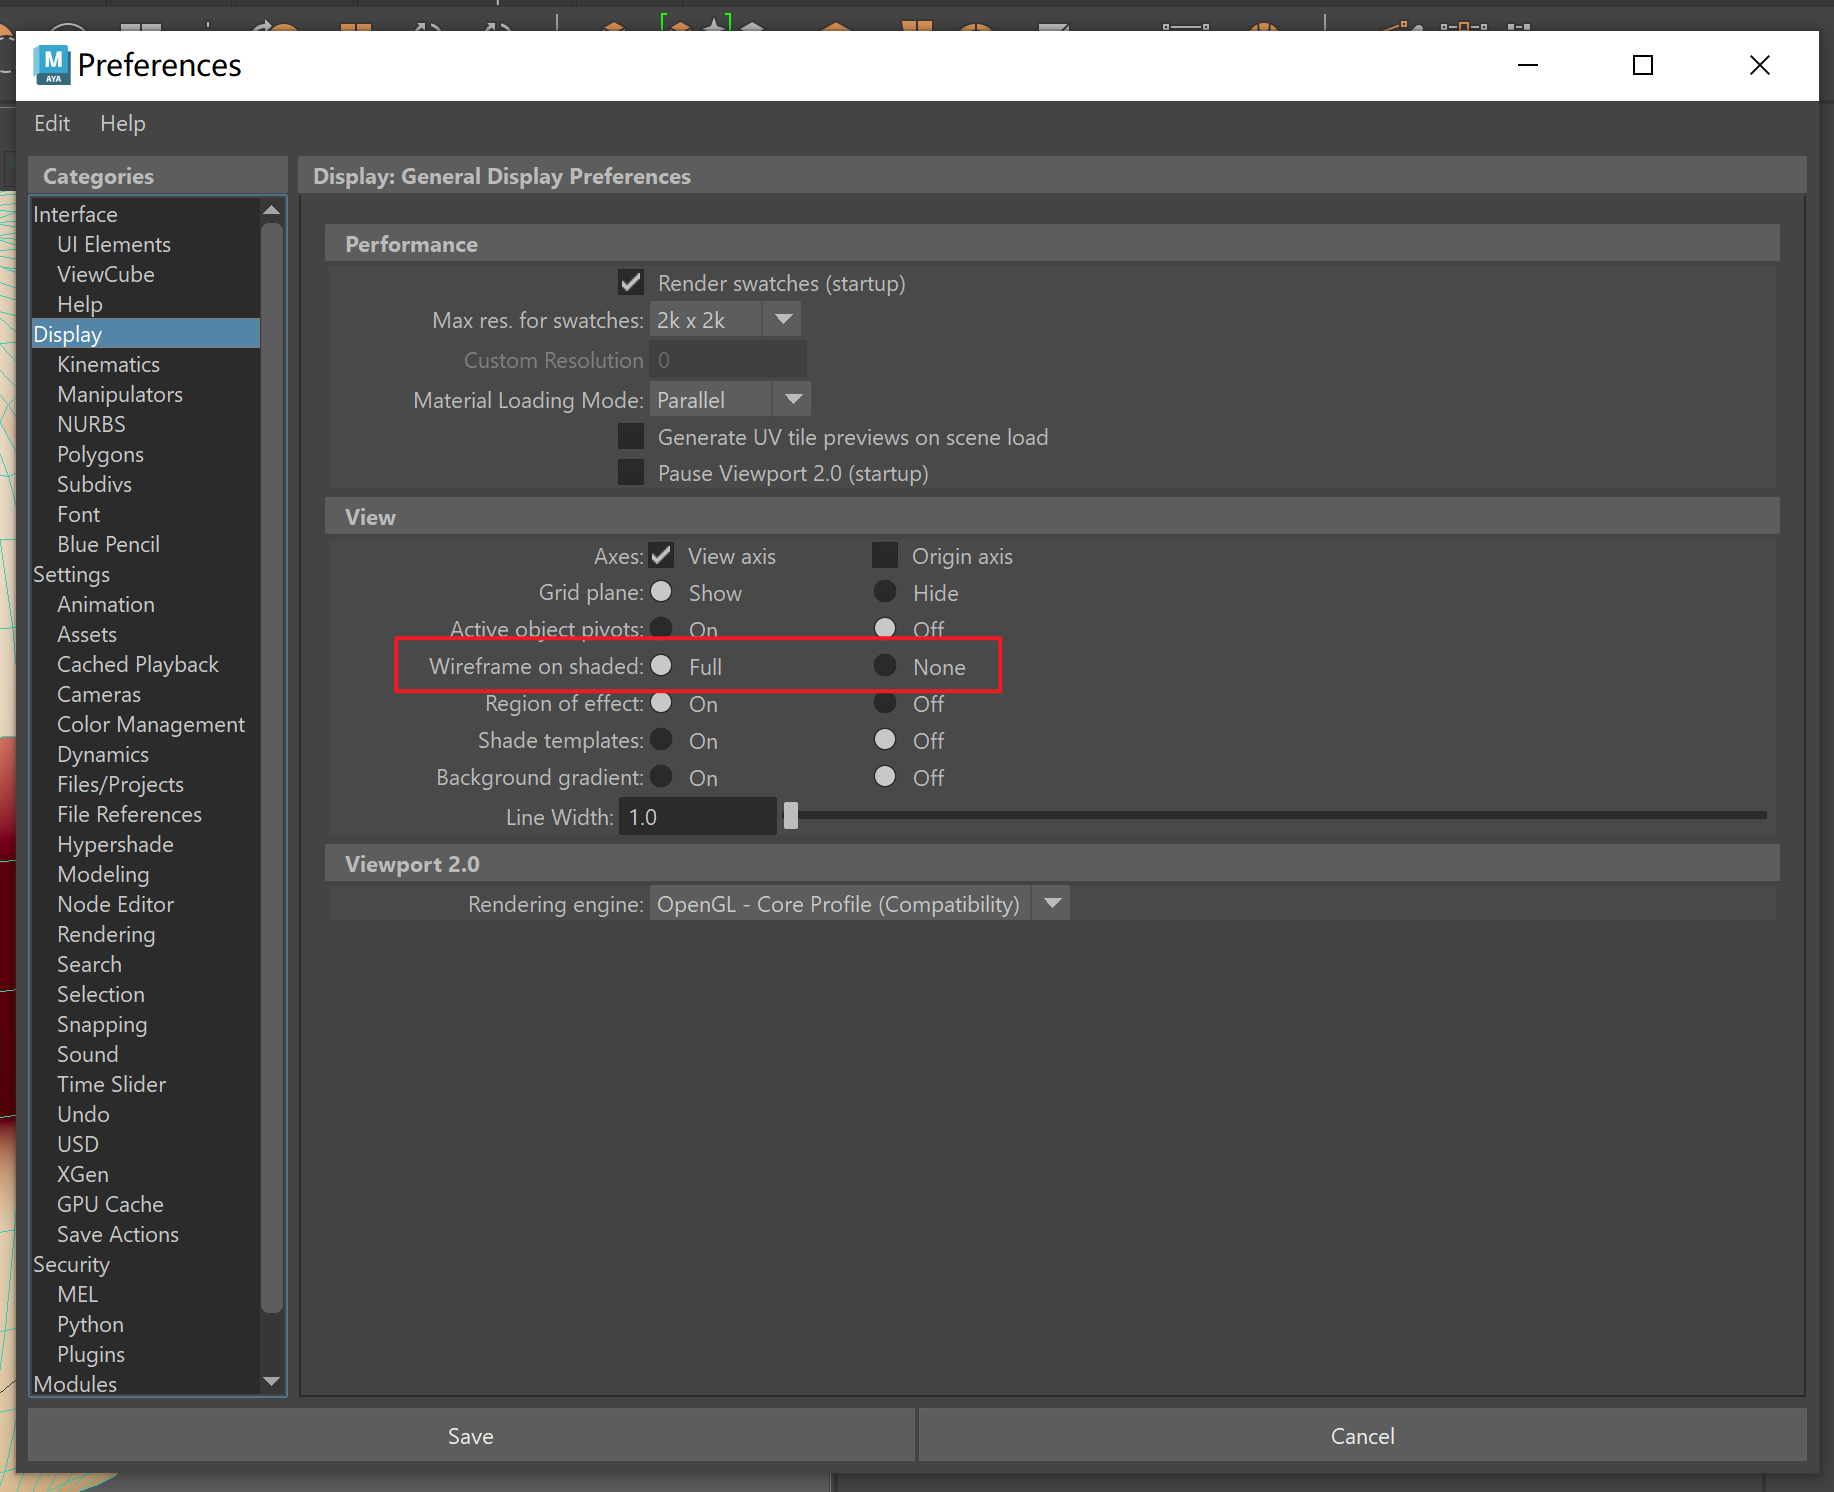
Task: Open GPU Cache preferences
Action: pyautogui.click(x=110, y=1204)
